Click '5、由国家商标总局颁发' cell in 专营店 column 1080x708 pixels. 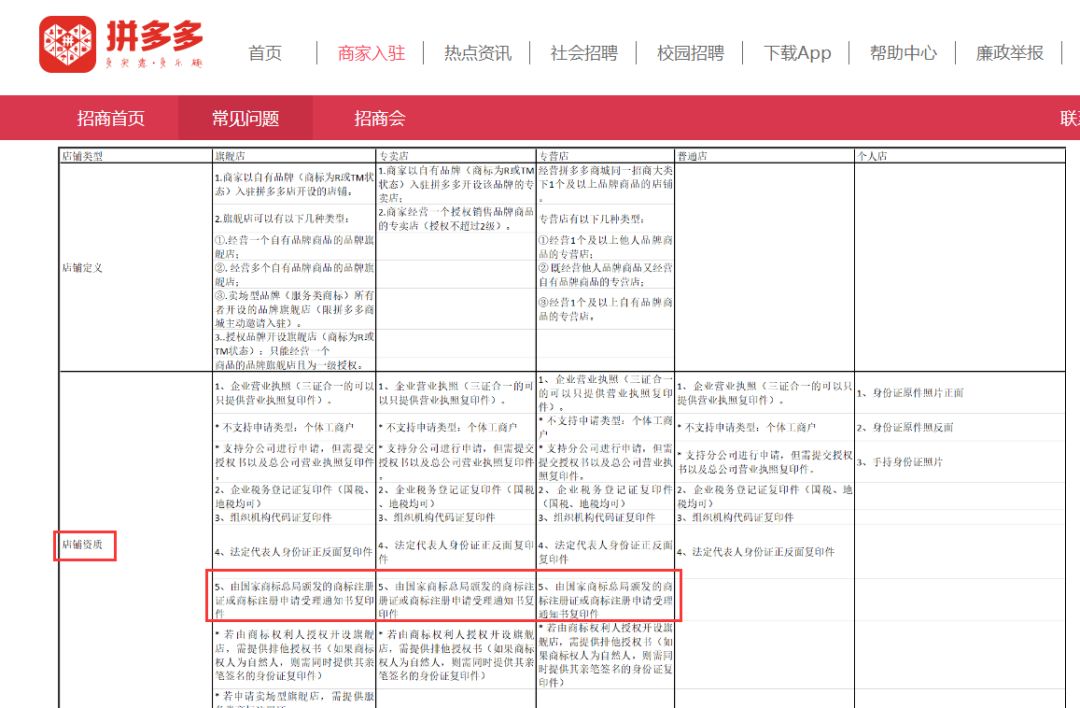606,599
